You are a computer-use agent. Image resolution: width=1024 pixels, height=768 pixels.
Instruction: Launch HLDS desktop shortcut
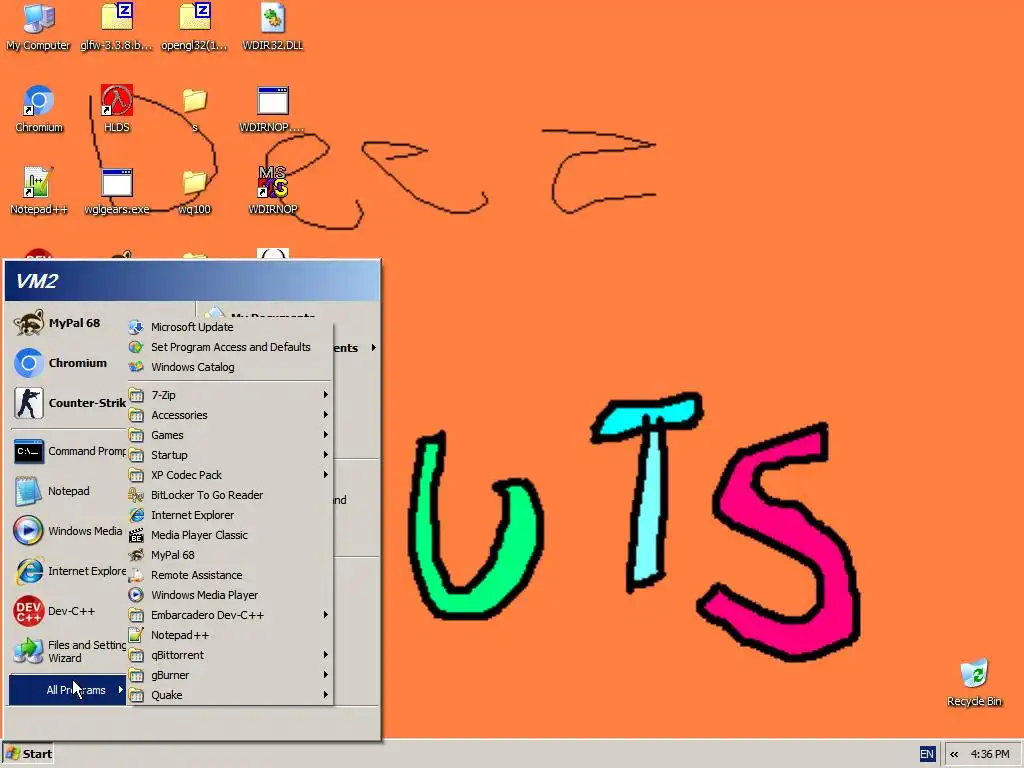117,108
